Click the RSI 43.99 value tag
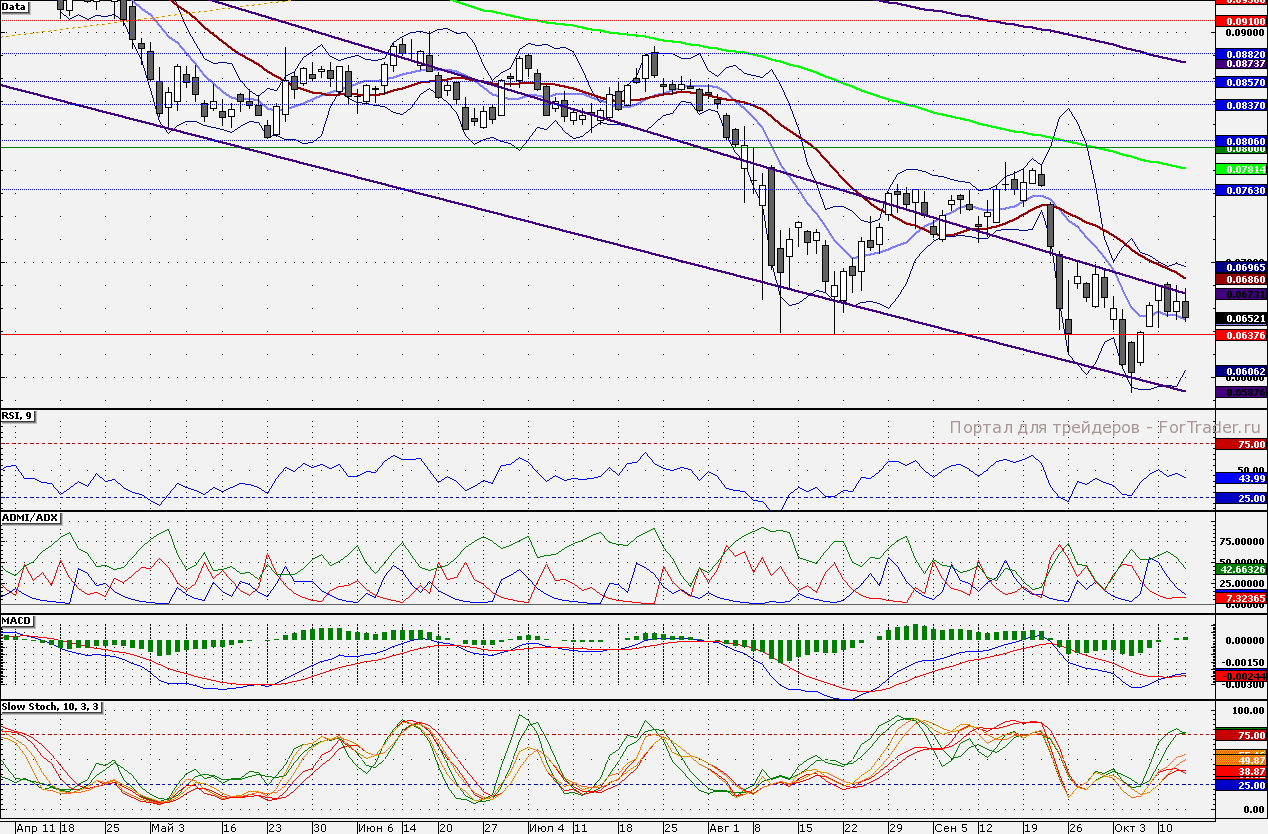1268x834 pixels. click(x=1240, y=479)
